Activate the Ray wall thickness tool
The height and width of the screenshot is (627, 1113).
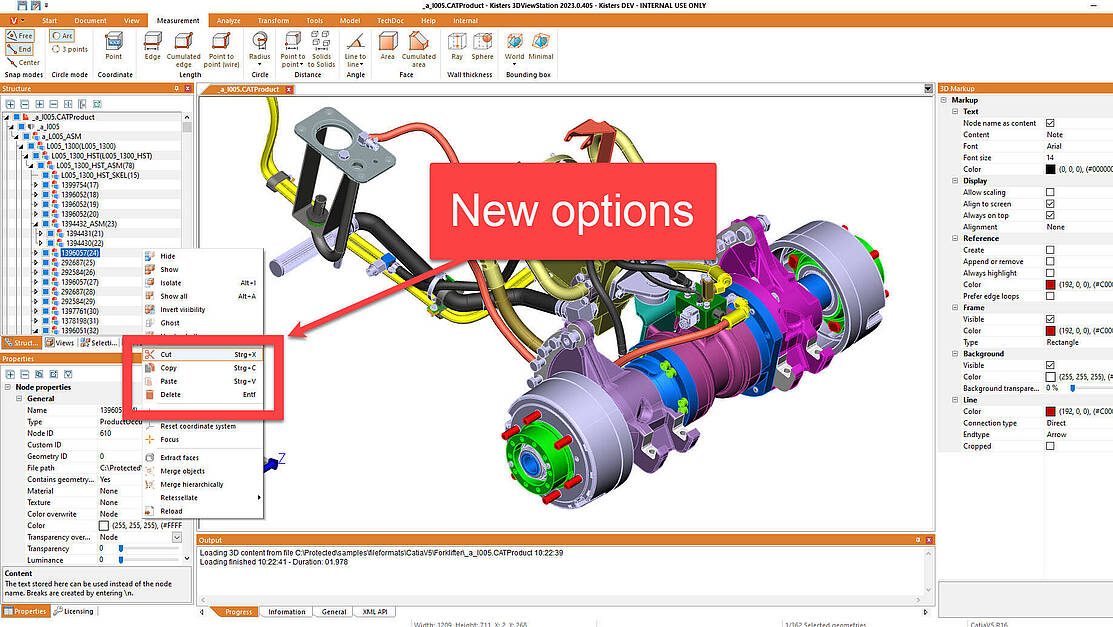(x=457, y=45)
